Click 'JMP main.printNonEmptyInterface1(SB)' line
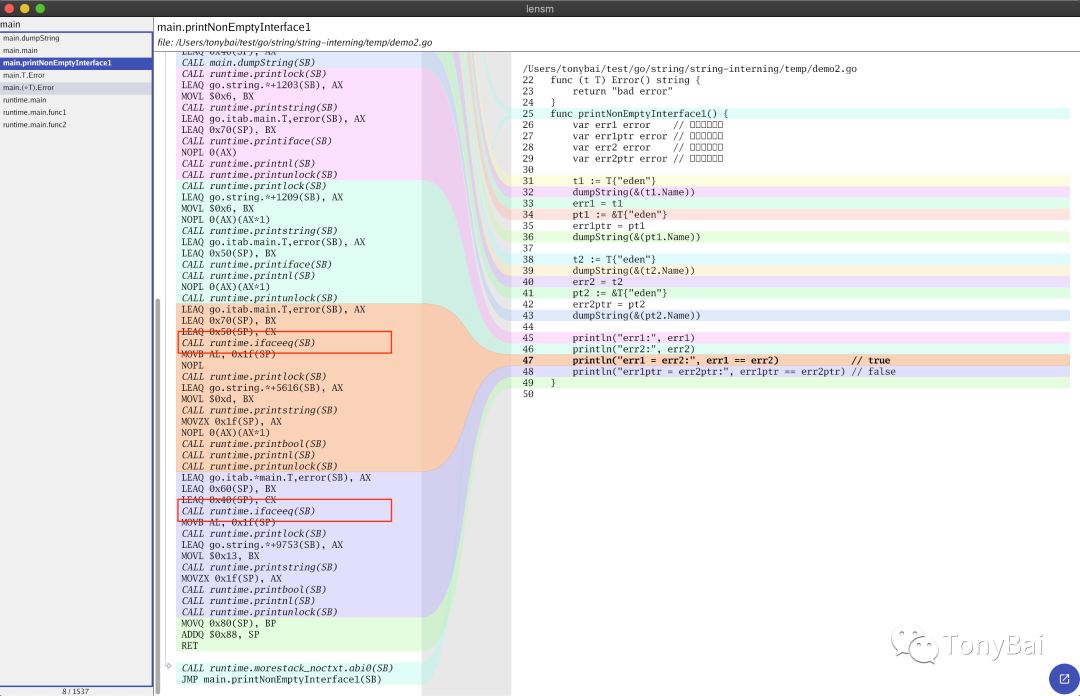This screenshot has width=1080, height=696. pos(281,679)
